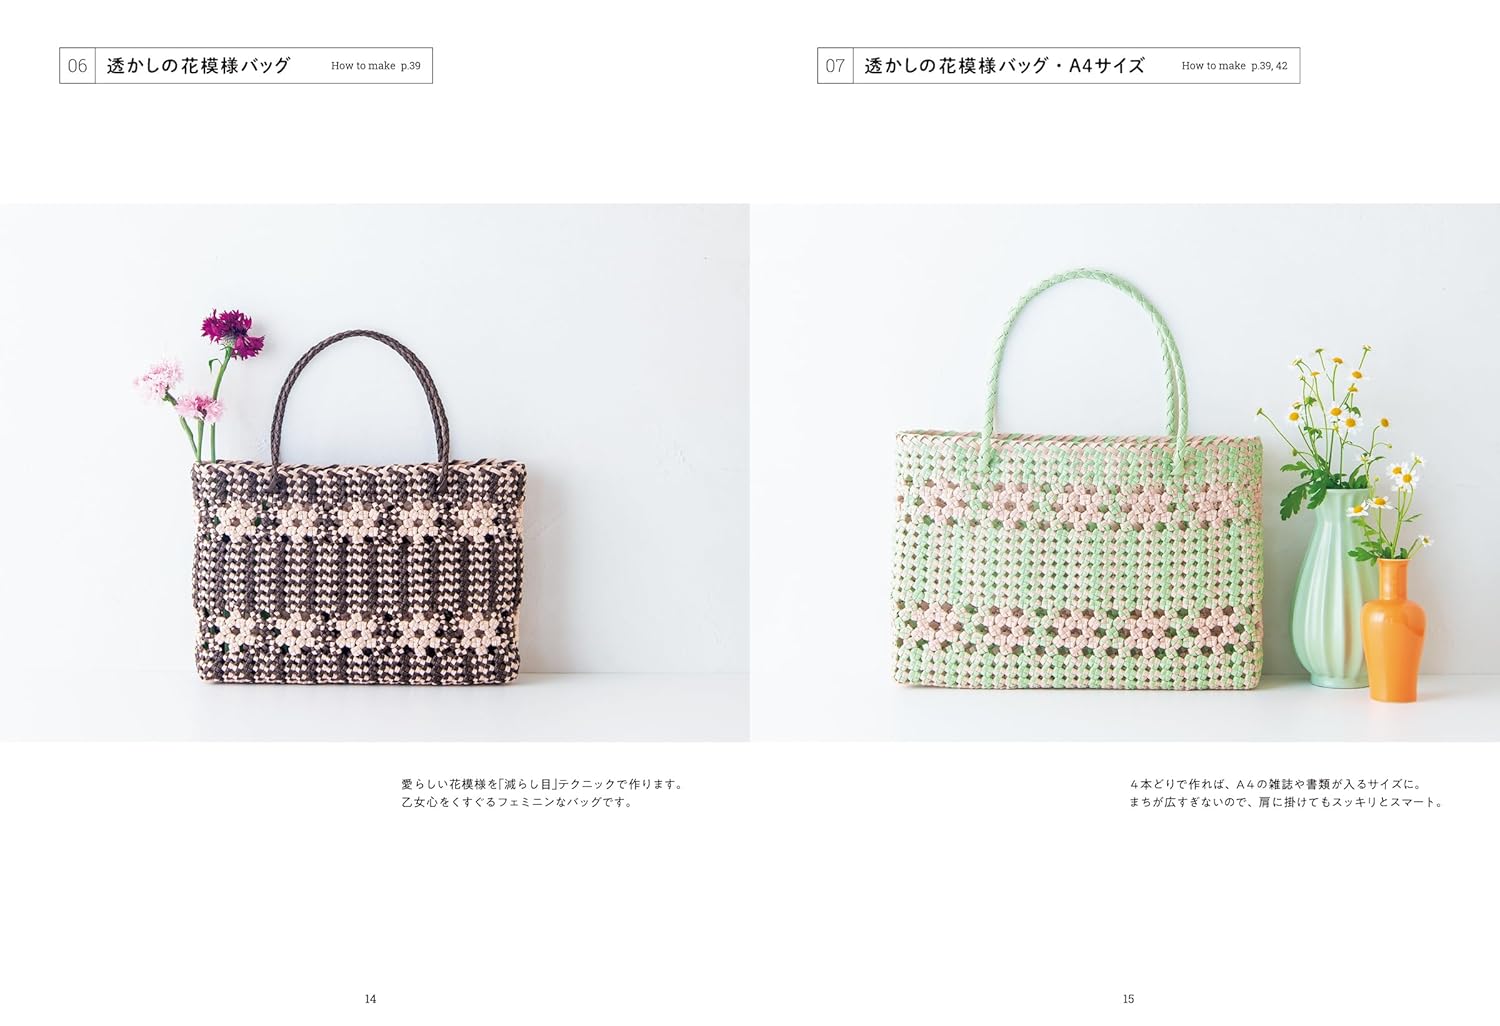The height and width of the screenshot is (1026, 1500).
Task: Click page number 14
Action: click(x=370, y=999)
